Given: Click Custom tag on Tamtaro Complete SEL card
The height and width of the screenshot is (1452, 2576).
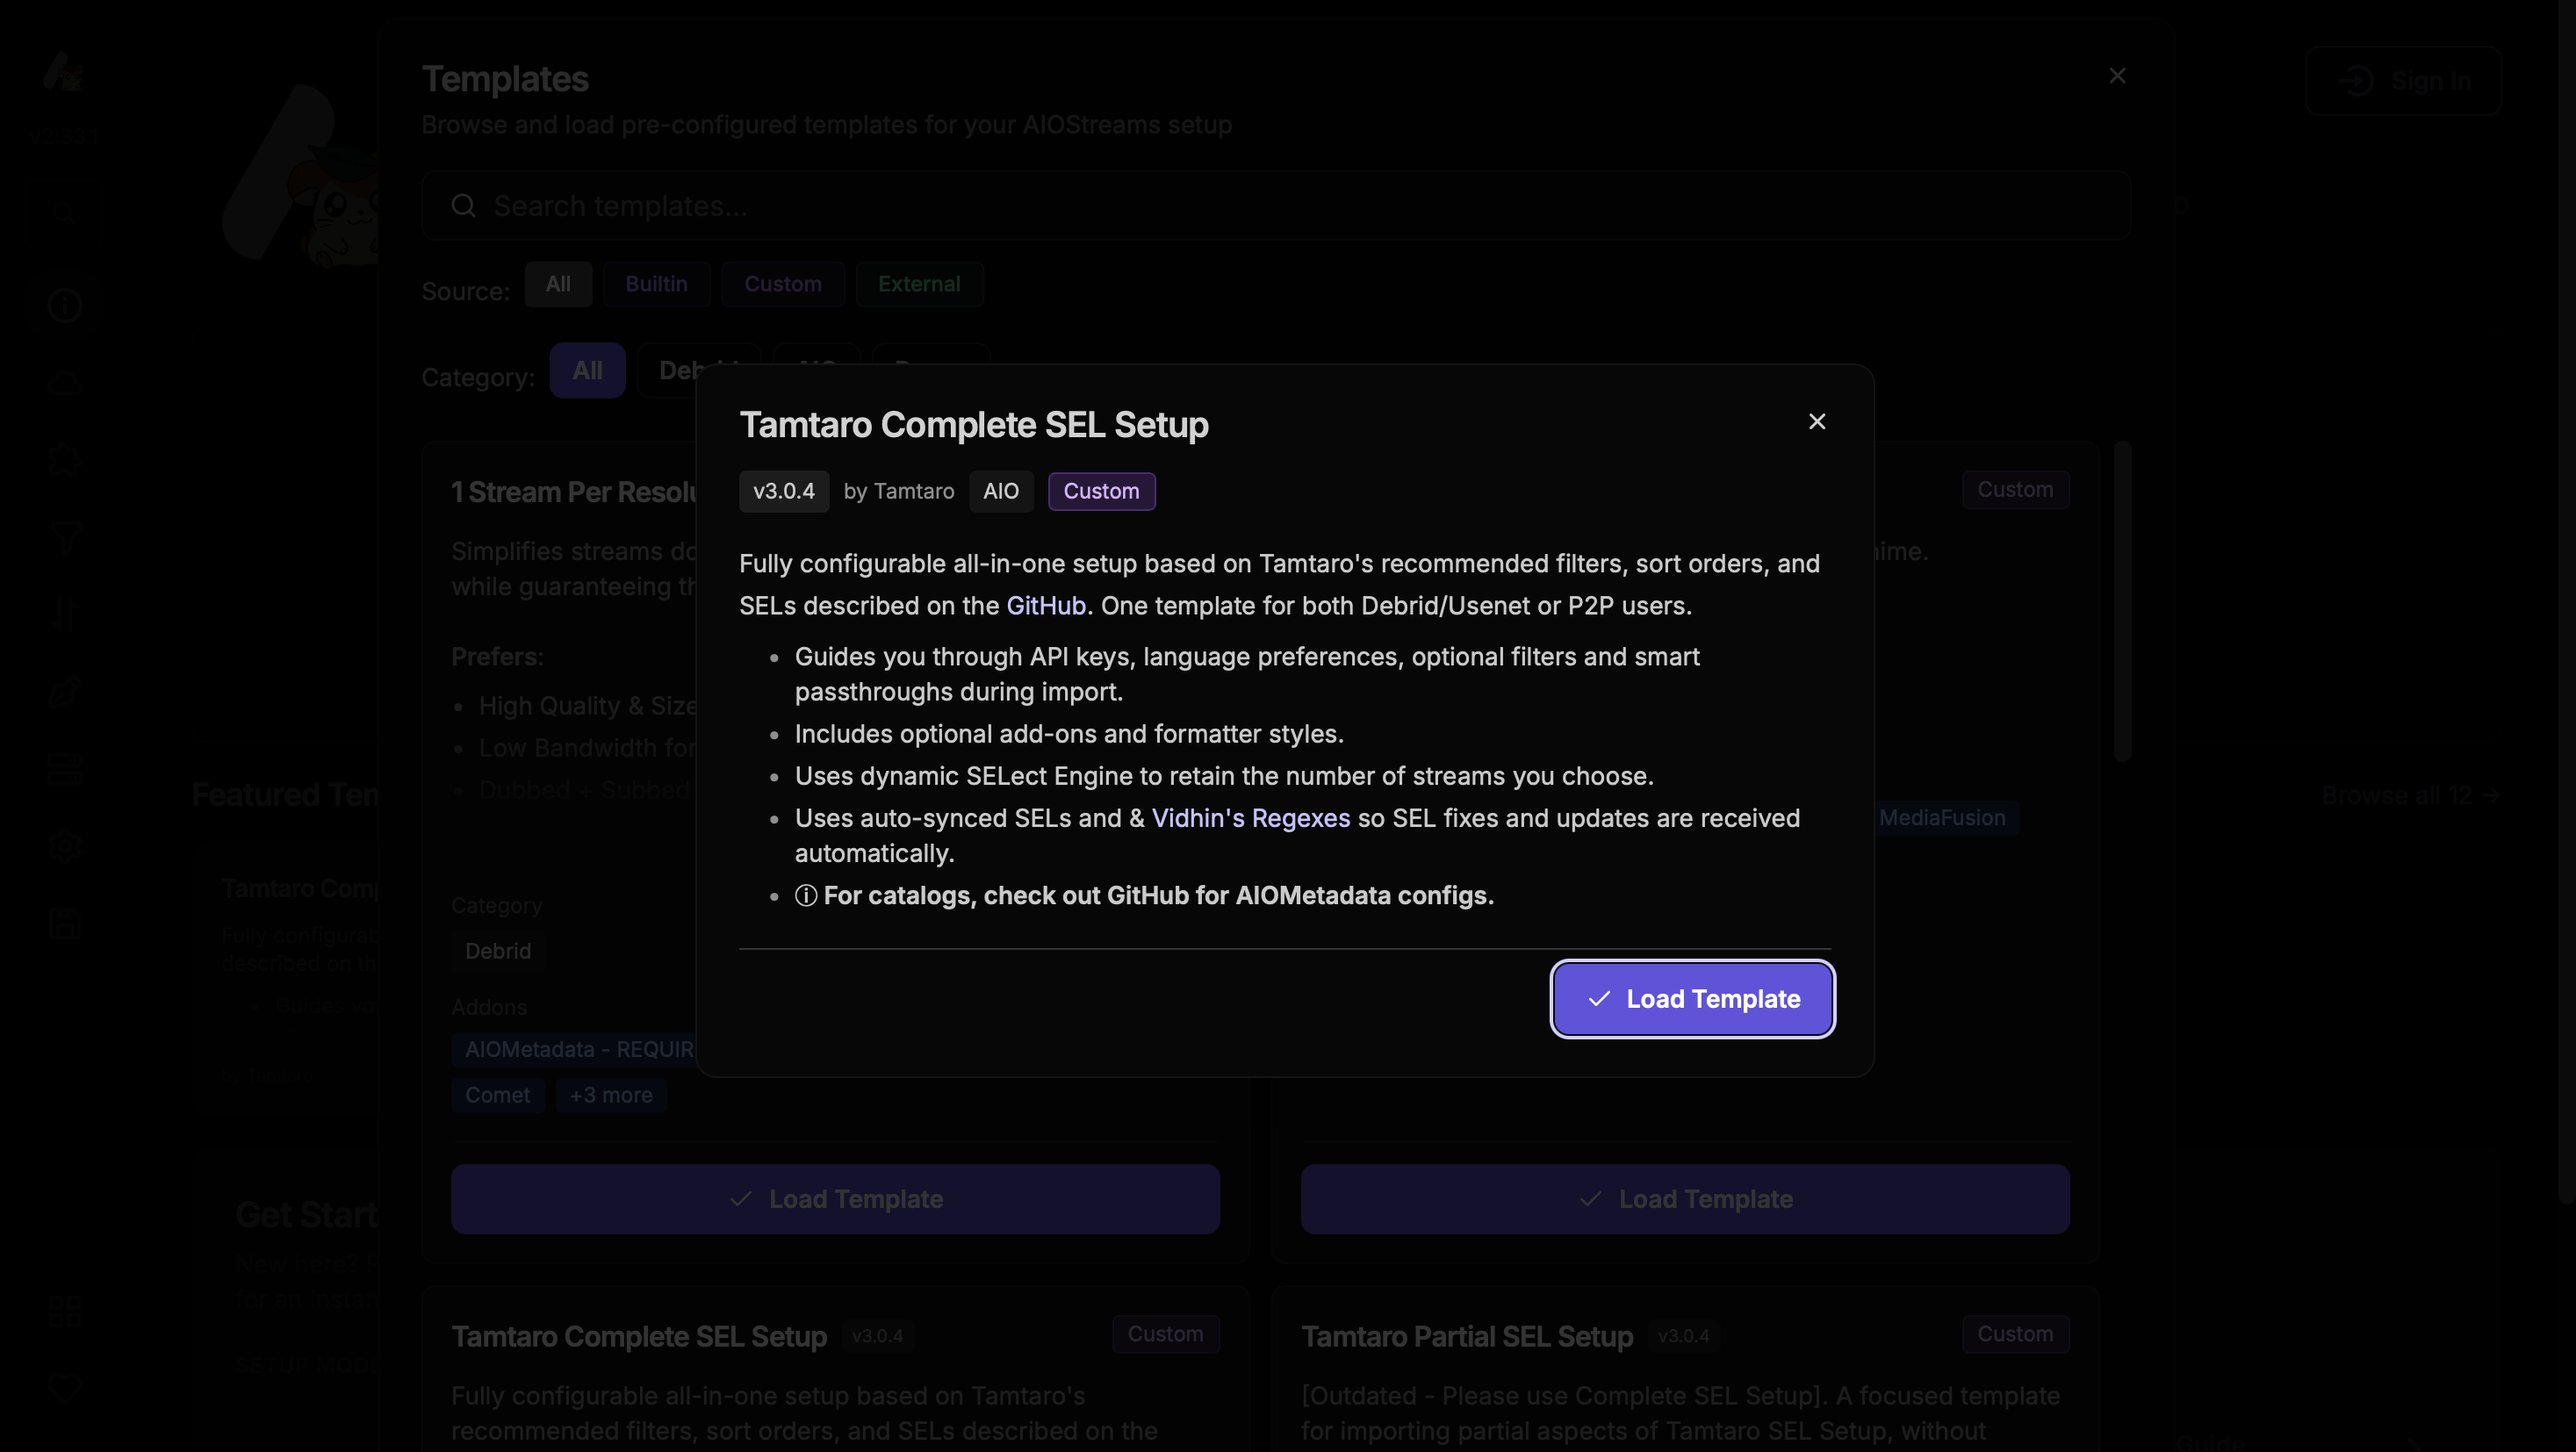Looking at the screenshot, I should point(1165,1334).
